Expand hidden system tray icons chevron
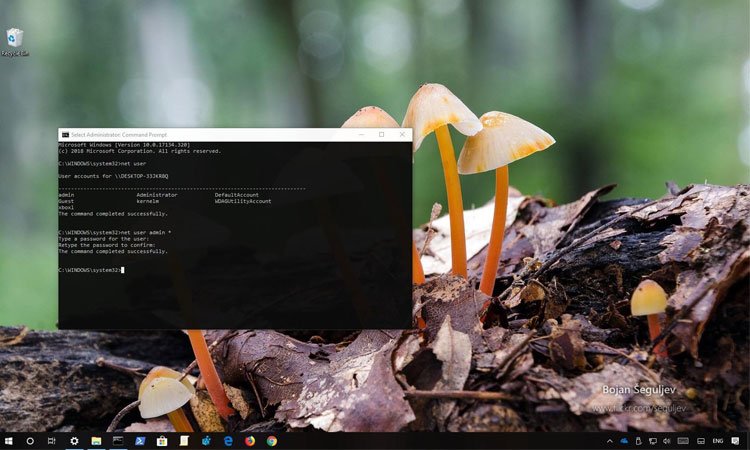 click(x=609, y=441)
